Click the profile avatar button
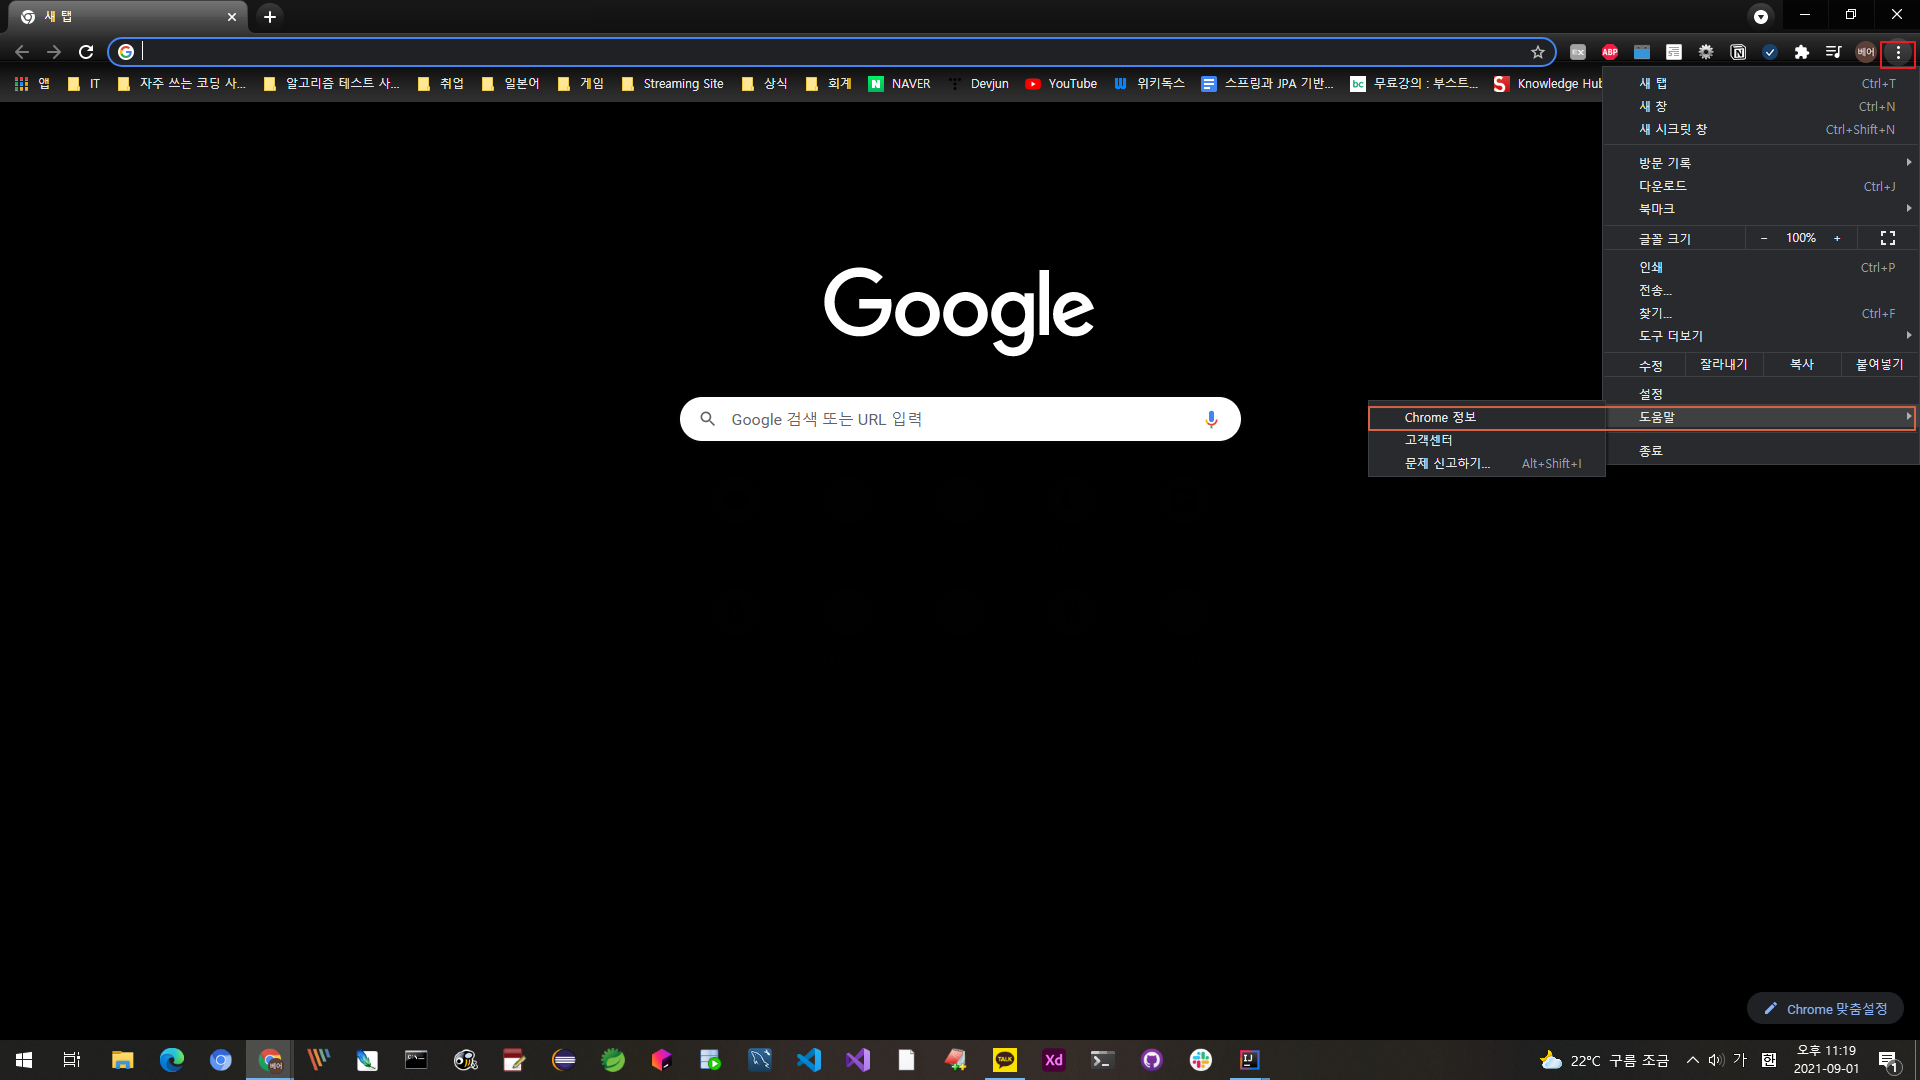This screenshot has height=1080, width=1920. click(1866, 52)
